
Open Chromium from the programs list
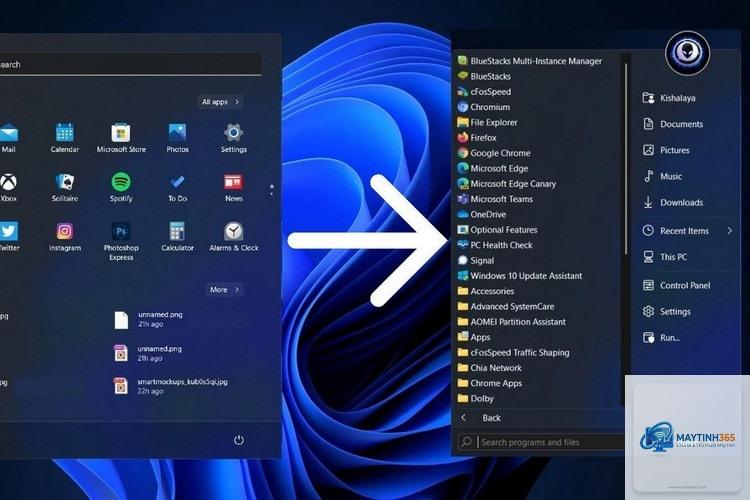tap(484, 107)
